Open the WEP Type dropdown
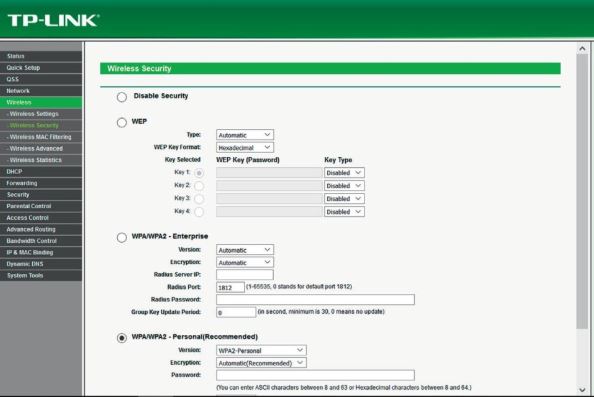The width and height of the screenshot is (594, 397). click(245, 135)
